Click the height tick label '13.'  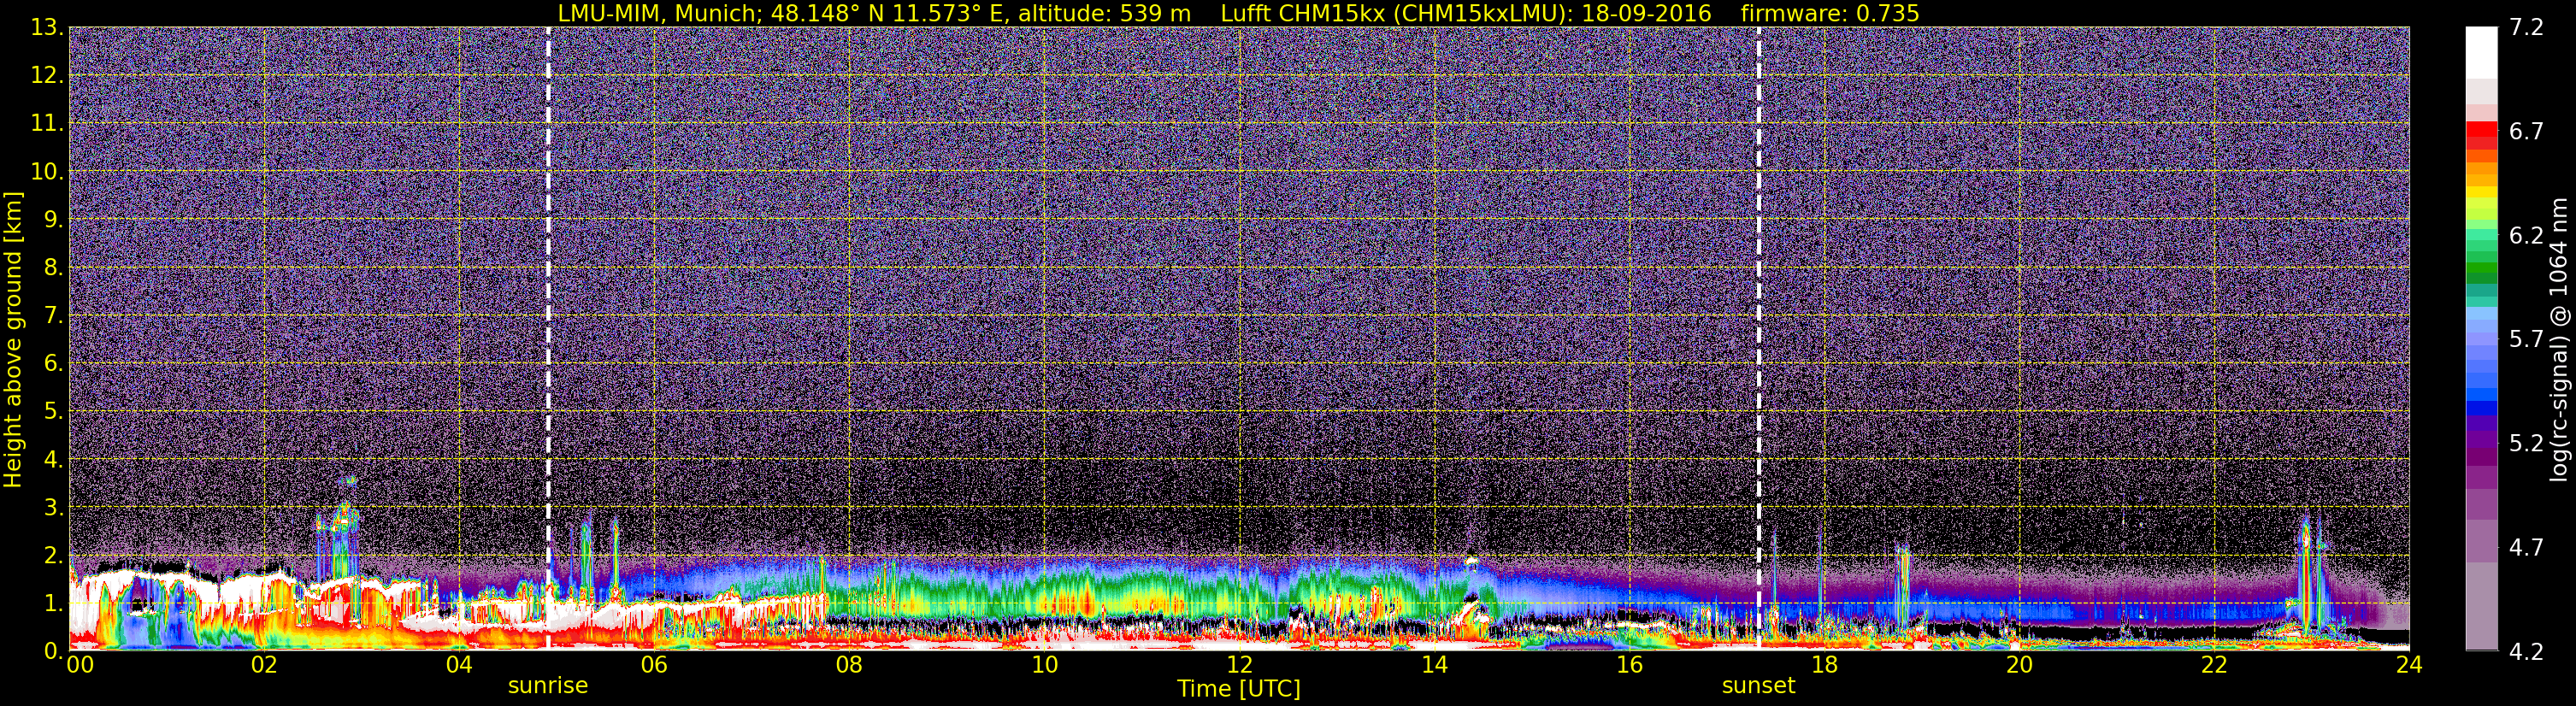47,28
